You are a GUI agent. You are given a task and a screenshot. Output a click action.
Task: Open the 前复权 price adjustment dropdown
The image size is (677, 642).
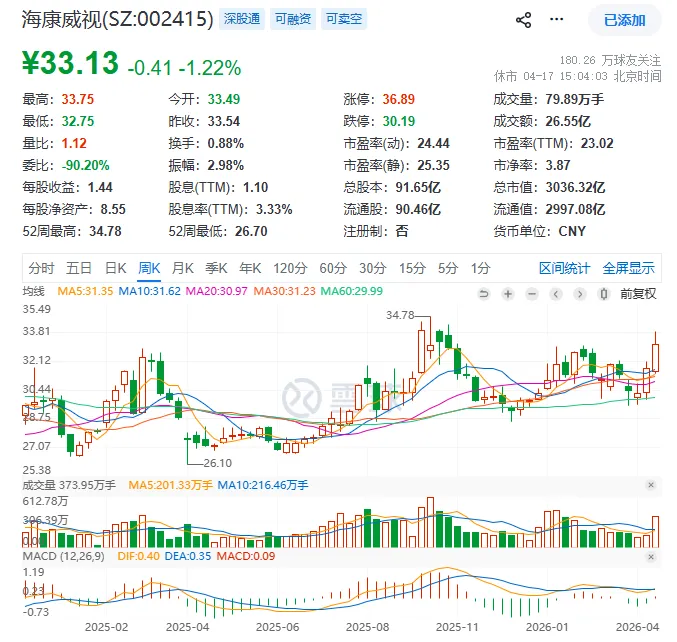638,294
